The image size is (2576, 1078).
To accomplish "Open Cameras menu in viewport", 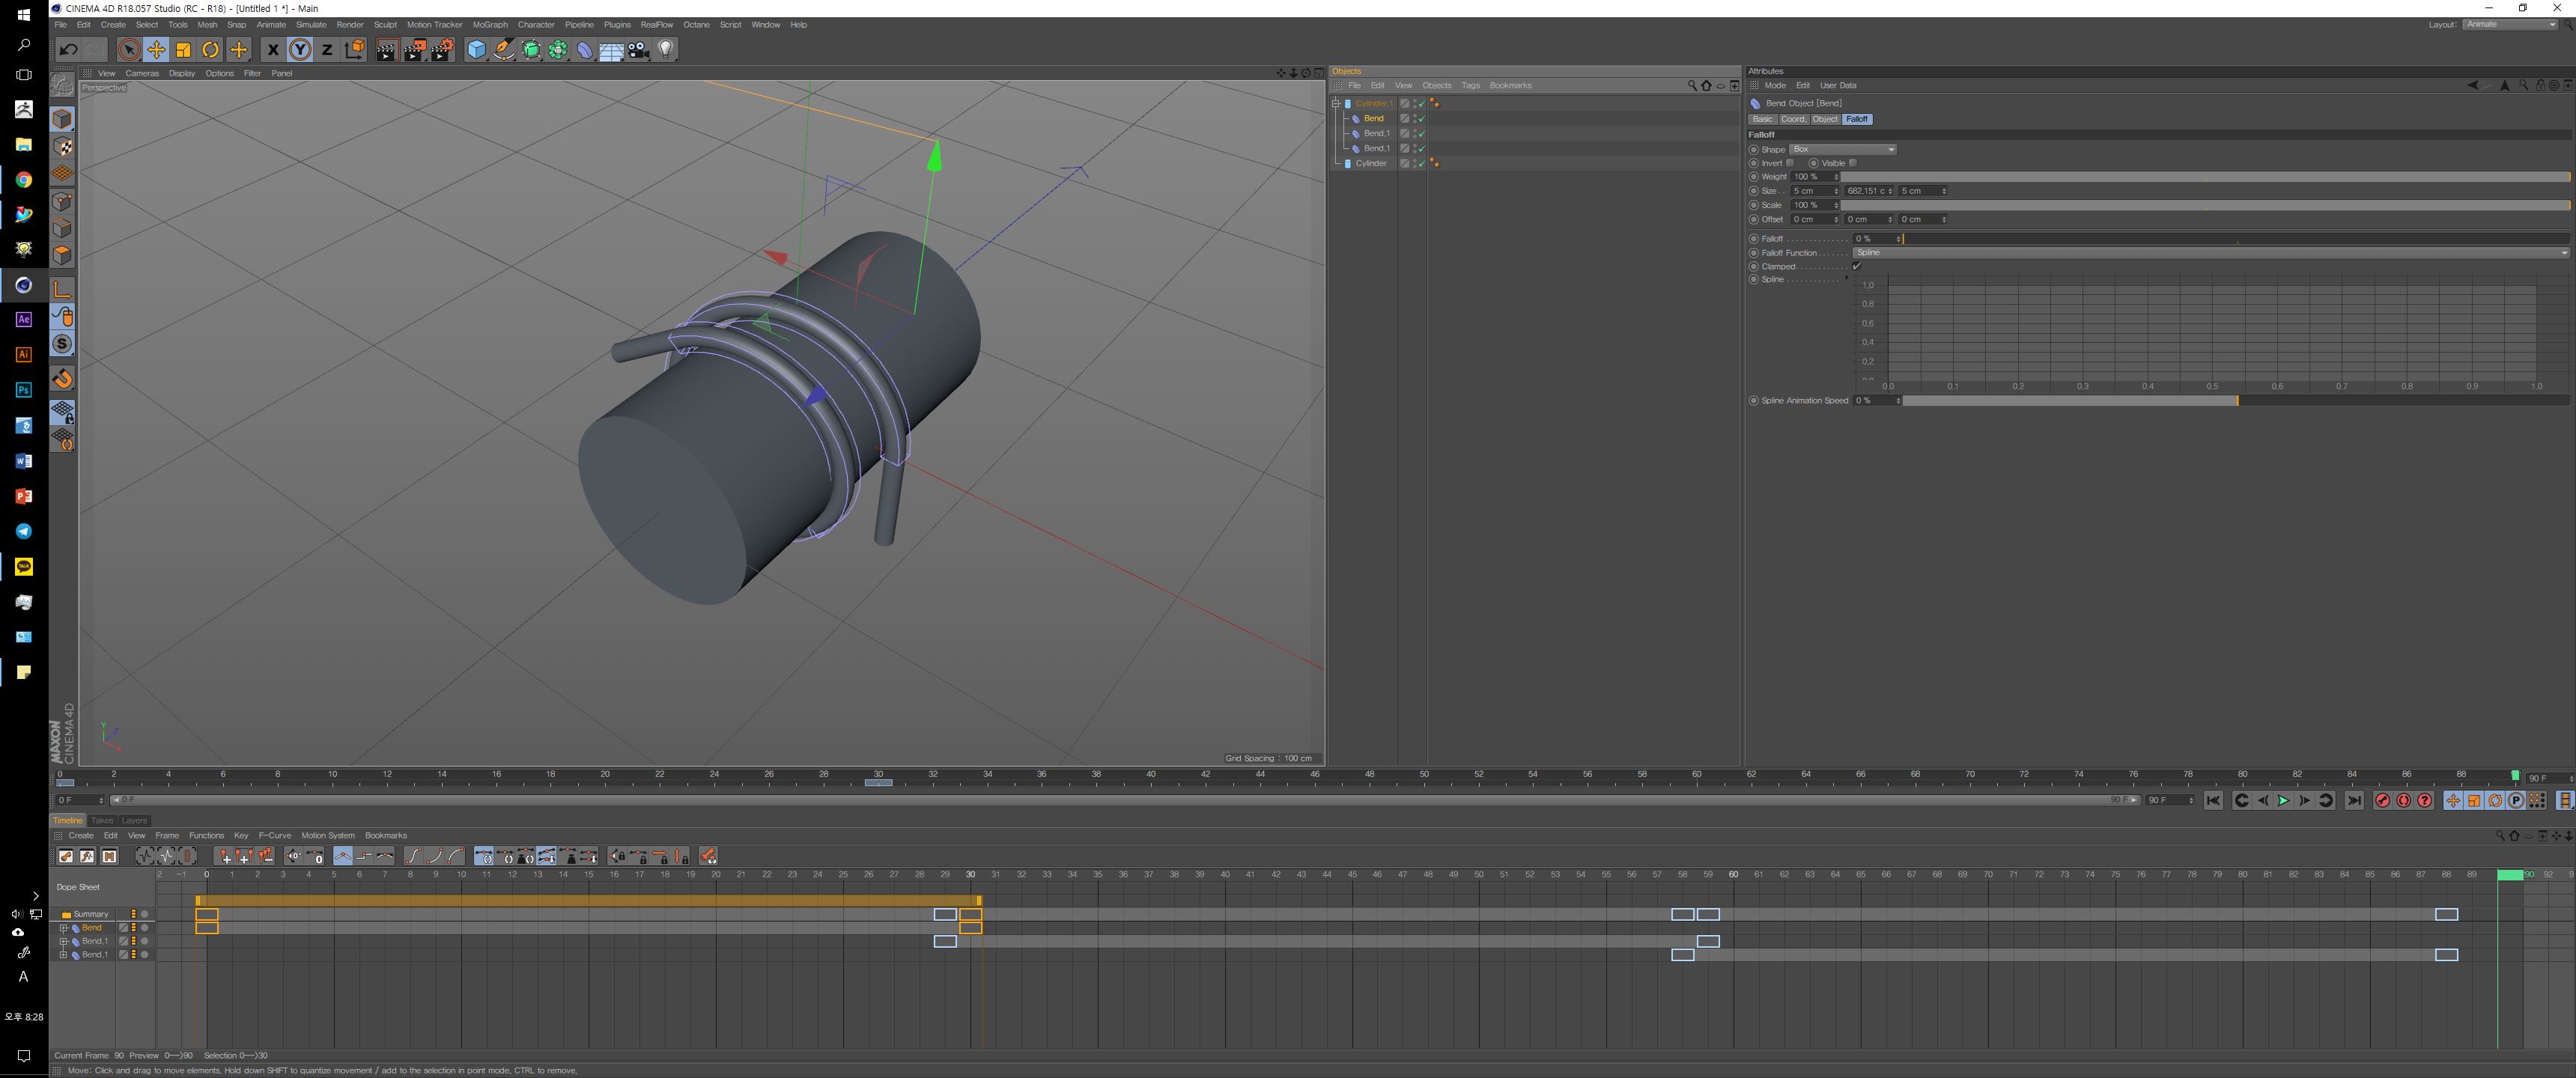I will (142, 73).
